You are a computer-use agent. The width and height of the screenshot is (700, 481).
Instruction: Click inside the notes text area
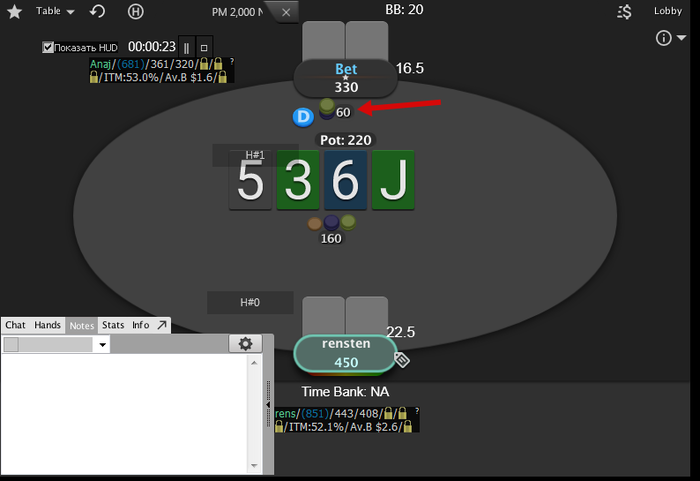point(124,413)
